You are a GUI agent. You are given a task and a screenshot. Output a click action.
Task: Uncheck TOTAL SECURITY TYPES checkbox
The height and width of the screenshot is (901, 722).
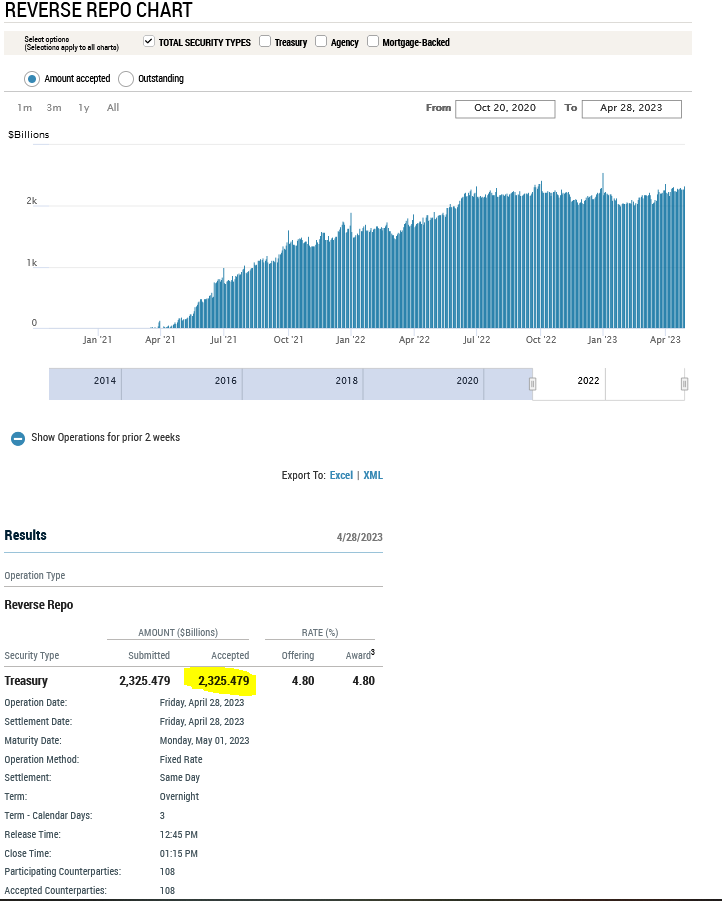click(149, 41)
